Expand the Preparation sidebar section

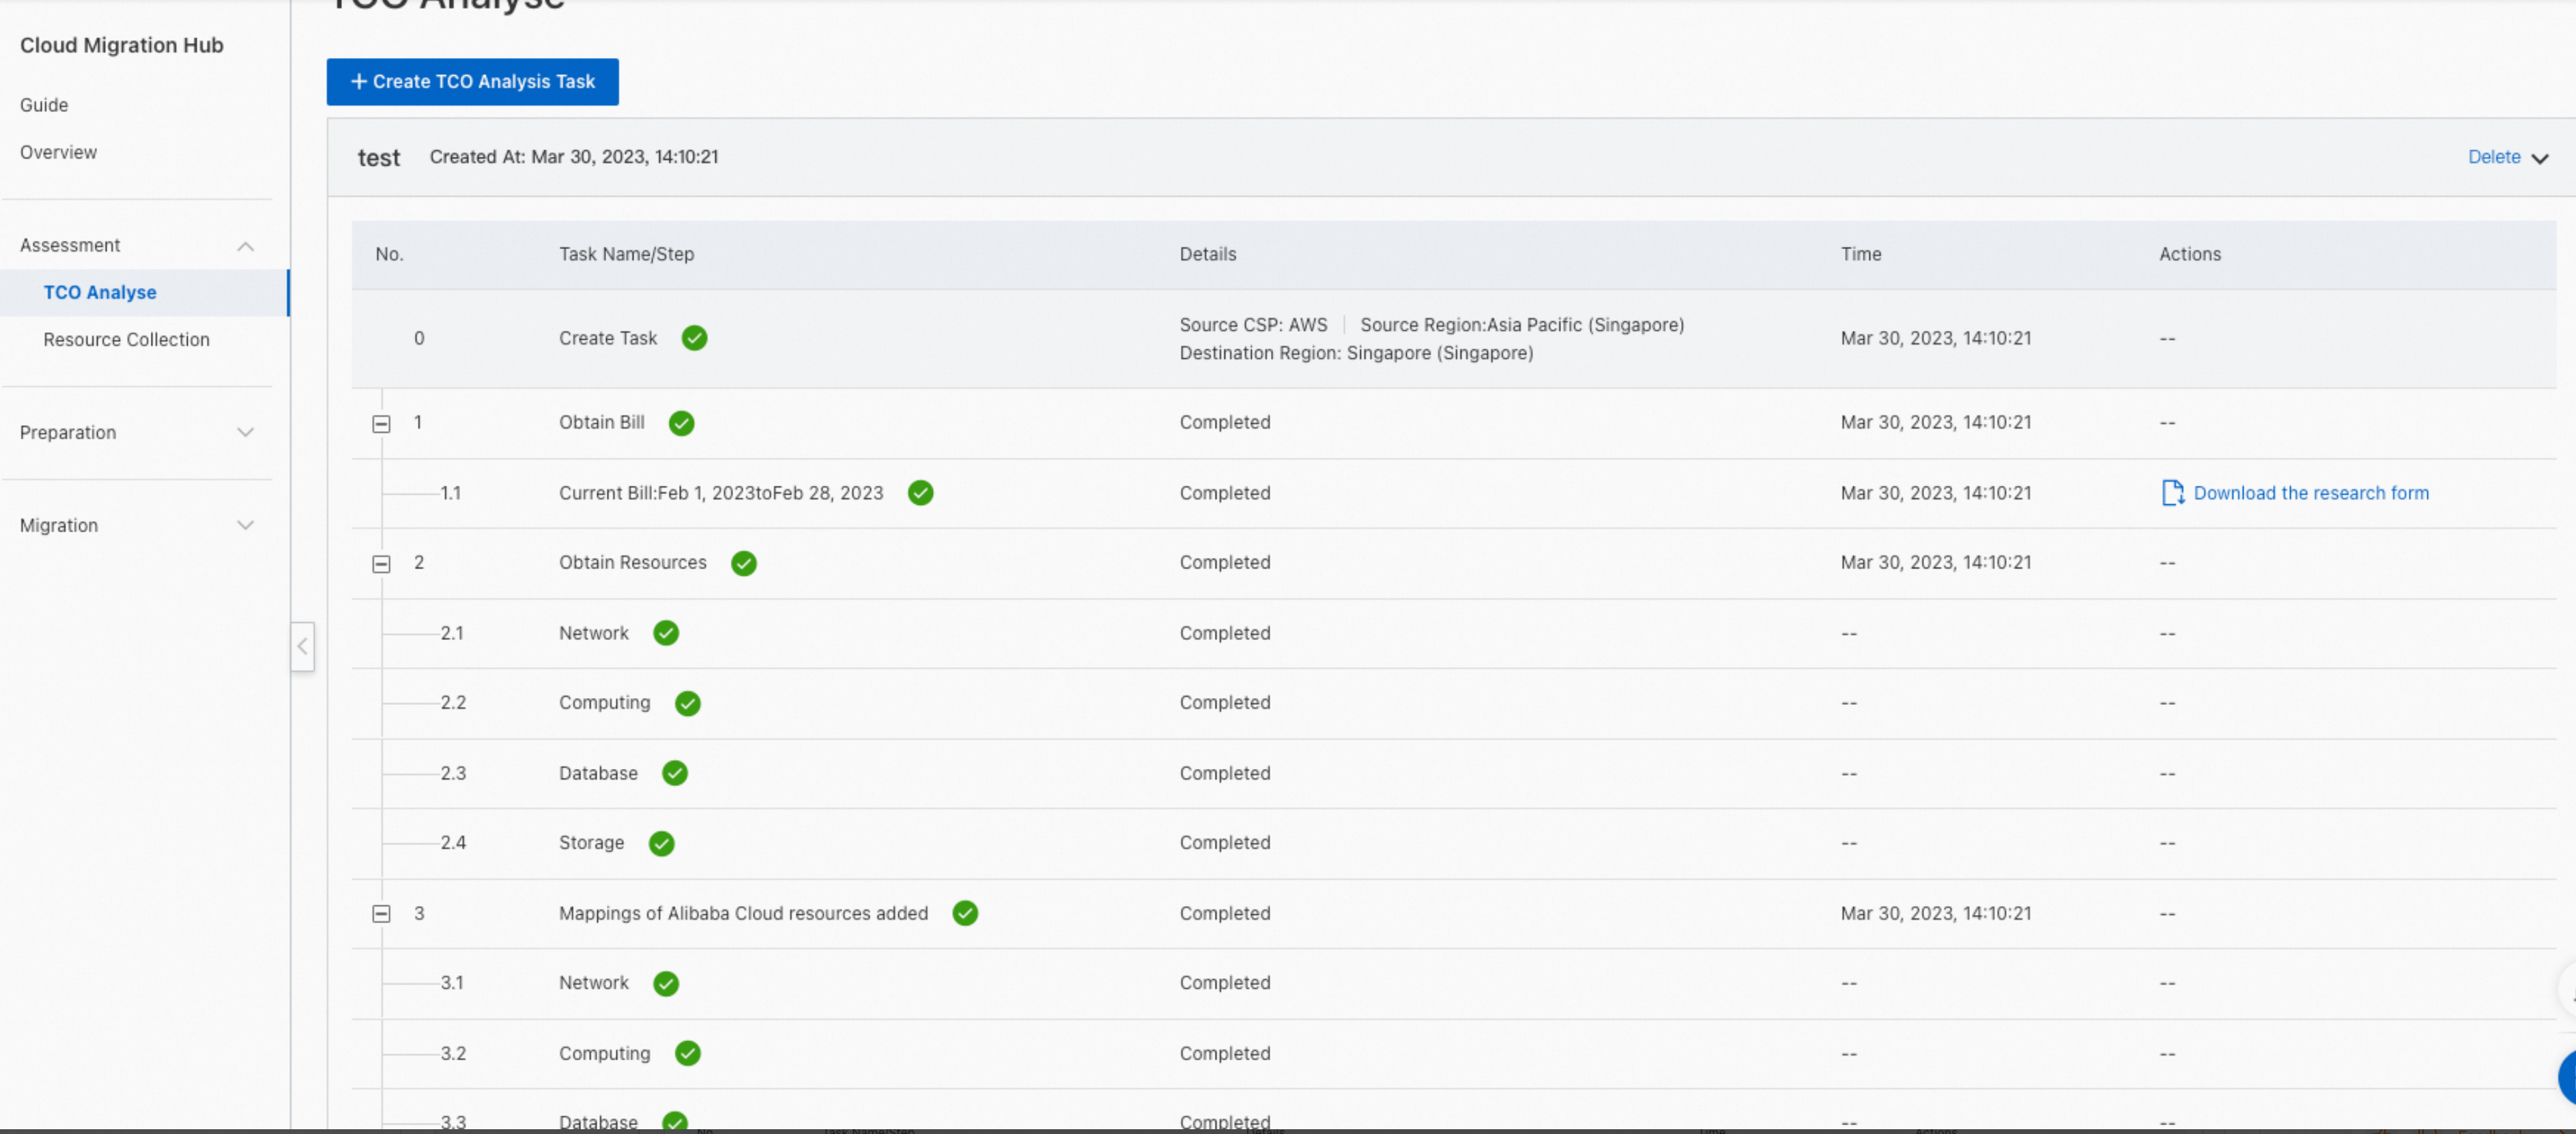point(245,433)
